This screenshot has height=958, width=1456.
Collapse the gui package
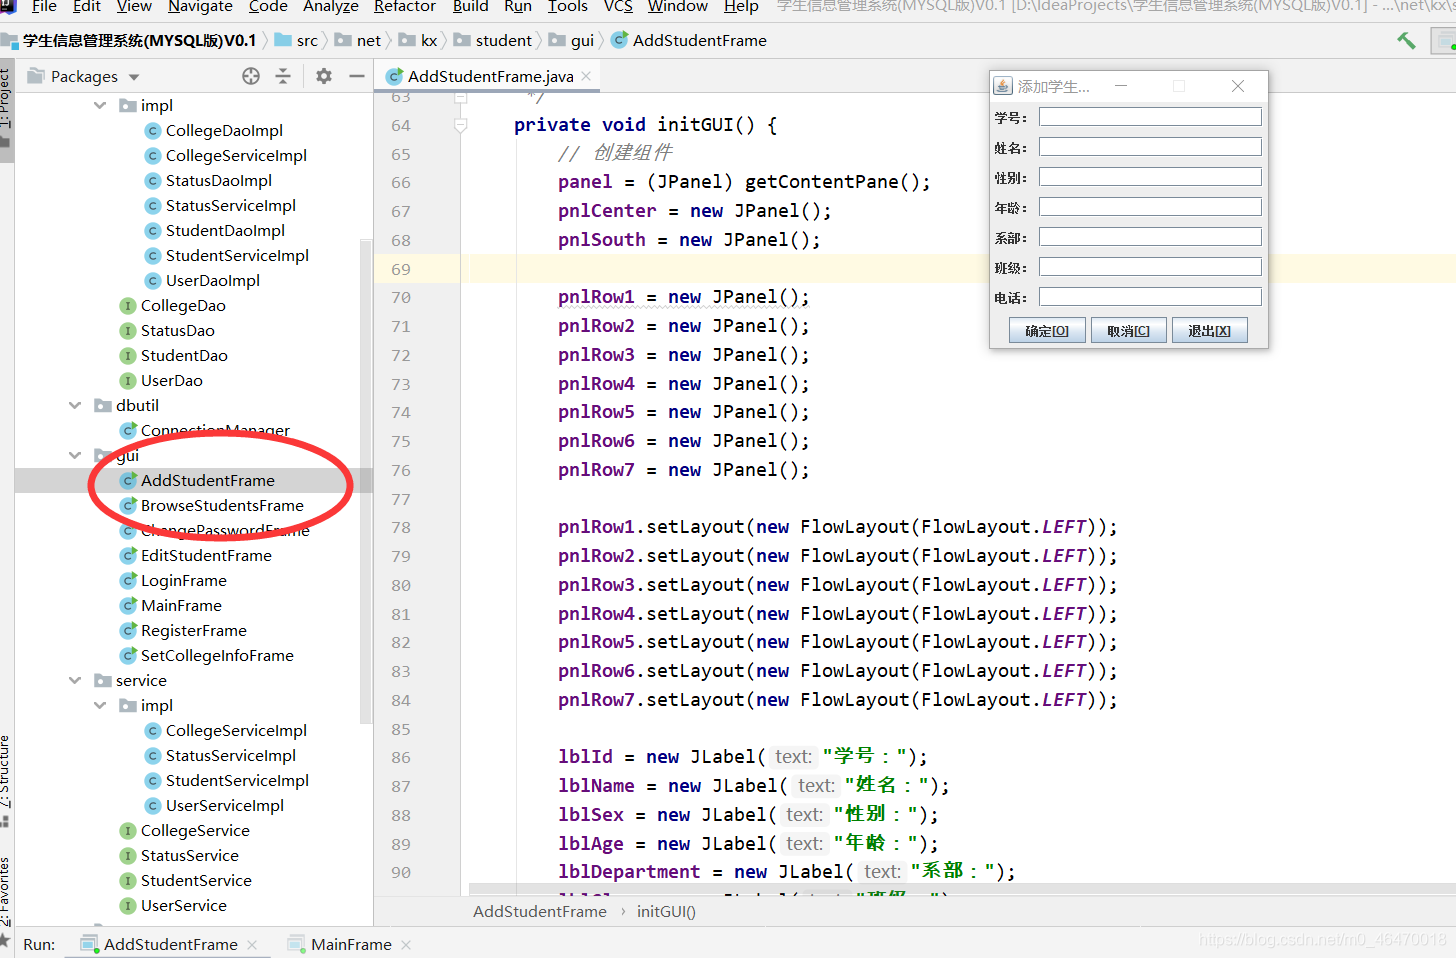(75, 455)
